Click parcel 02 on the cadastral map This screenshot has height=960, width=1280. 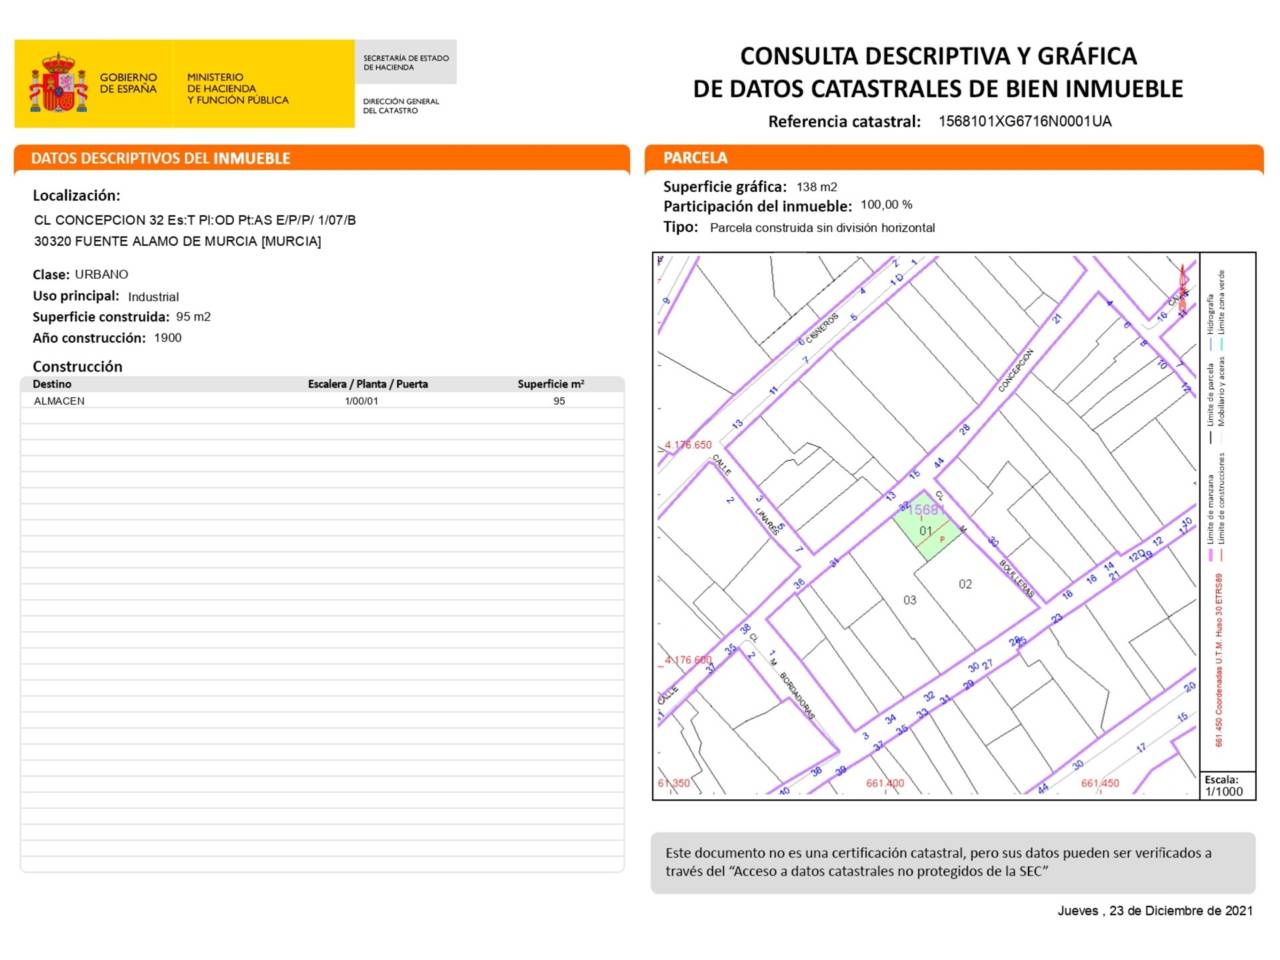click(x=965, y=584)
